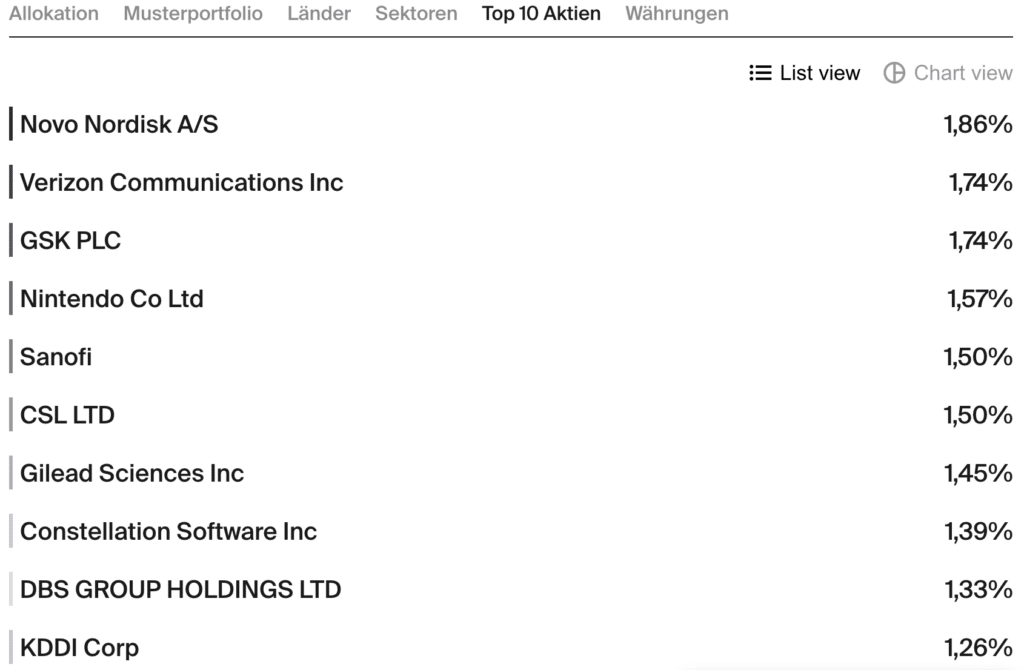This screenshot has height=670, width=1024.
Task: Open the Allokation tab
Action: point(54,14)
